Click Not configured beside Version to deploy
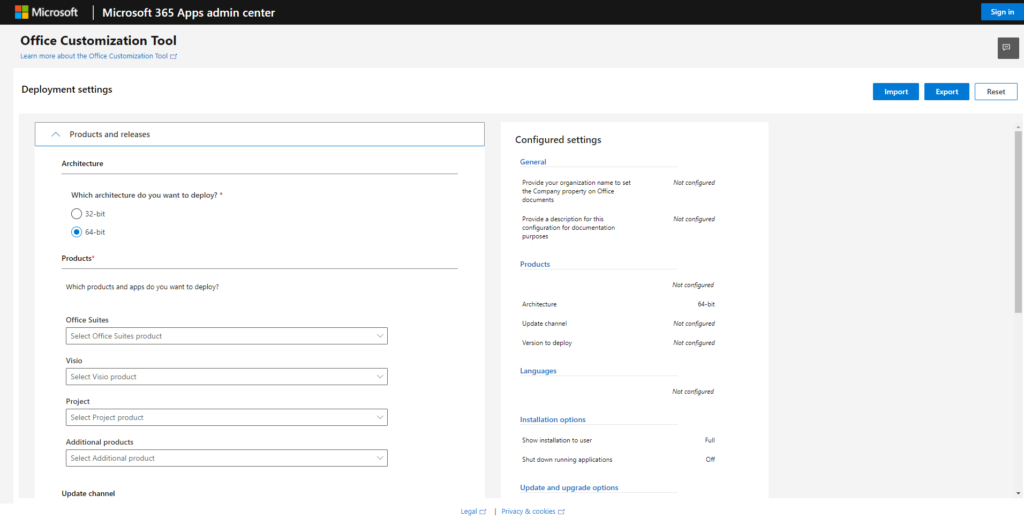 tap(694, 342)
